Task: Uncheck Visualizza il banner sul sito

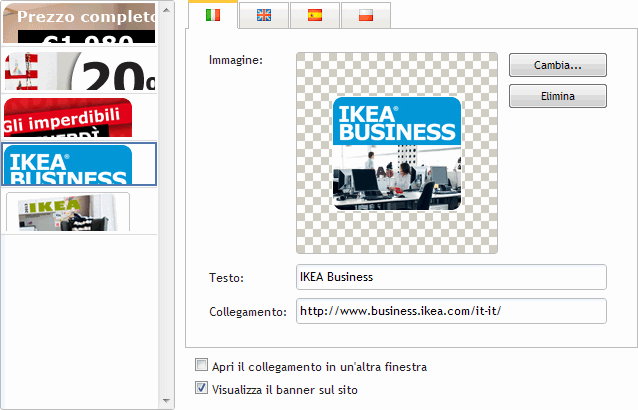Action: (x=201, y=388)
